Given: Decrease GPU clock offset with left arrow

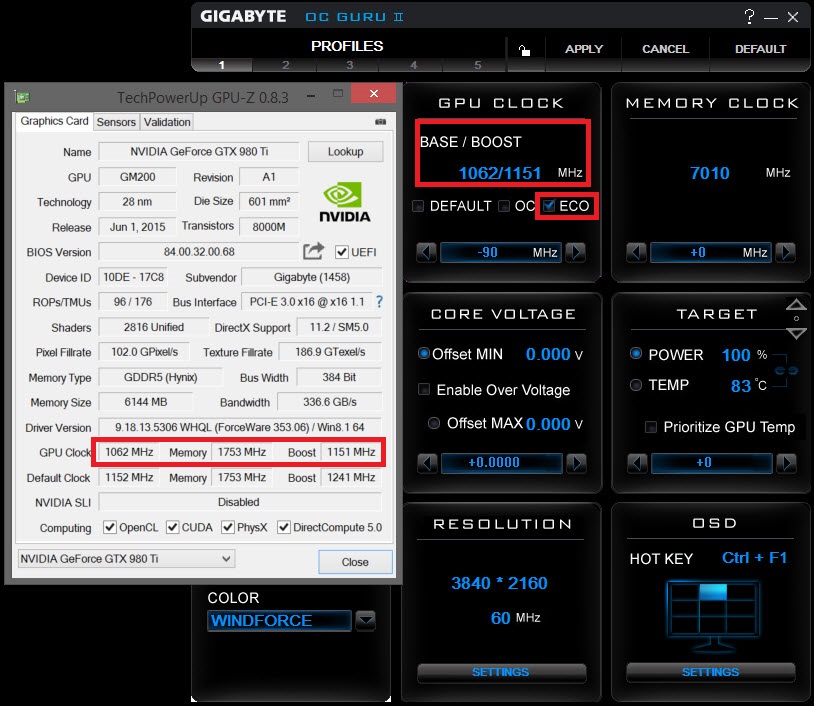Looking at the screenshot, I should click(x=426, y=252).
